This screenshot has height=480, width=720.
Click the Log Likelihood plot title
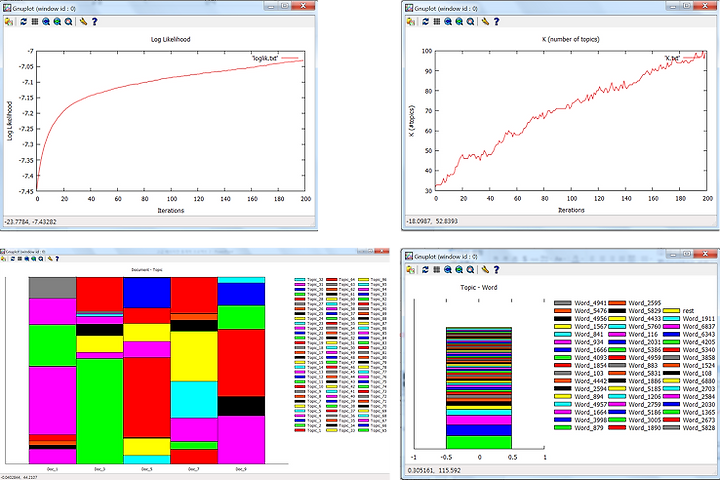[x=170, y=40]
